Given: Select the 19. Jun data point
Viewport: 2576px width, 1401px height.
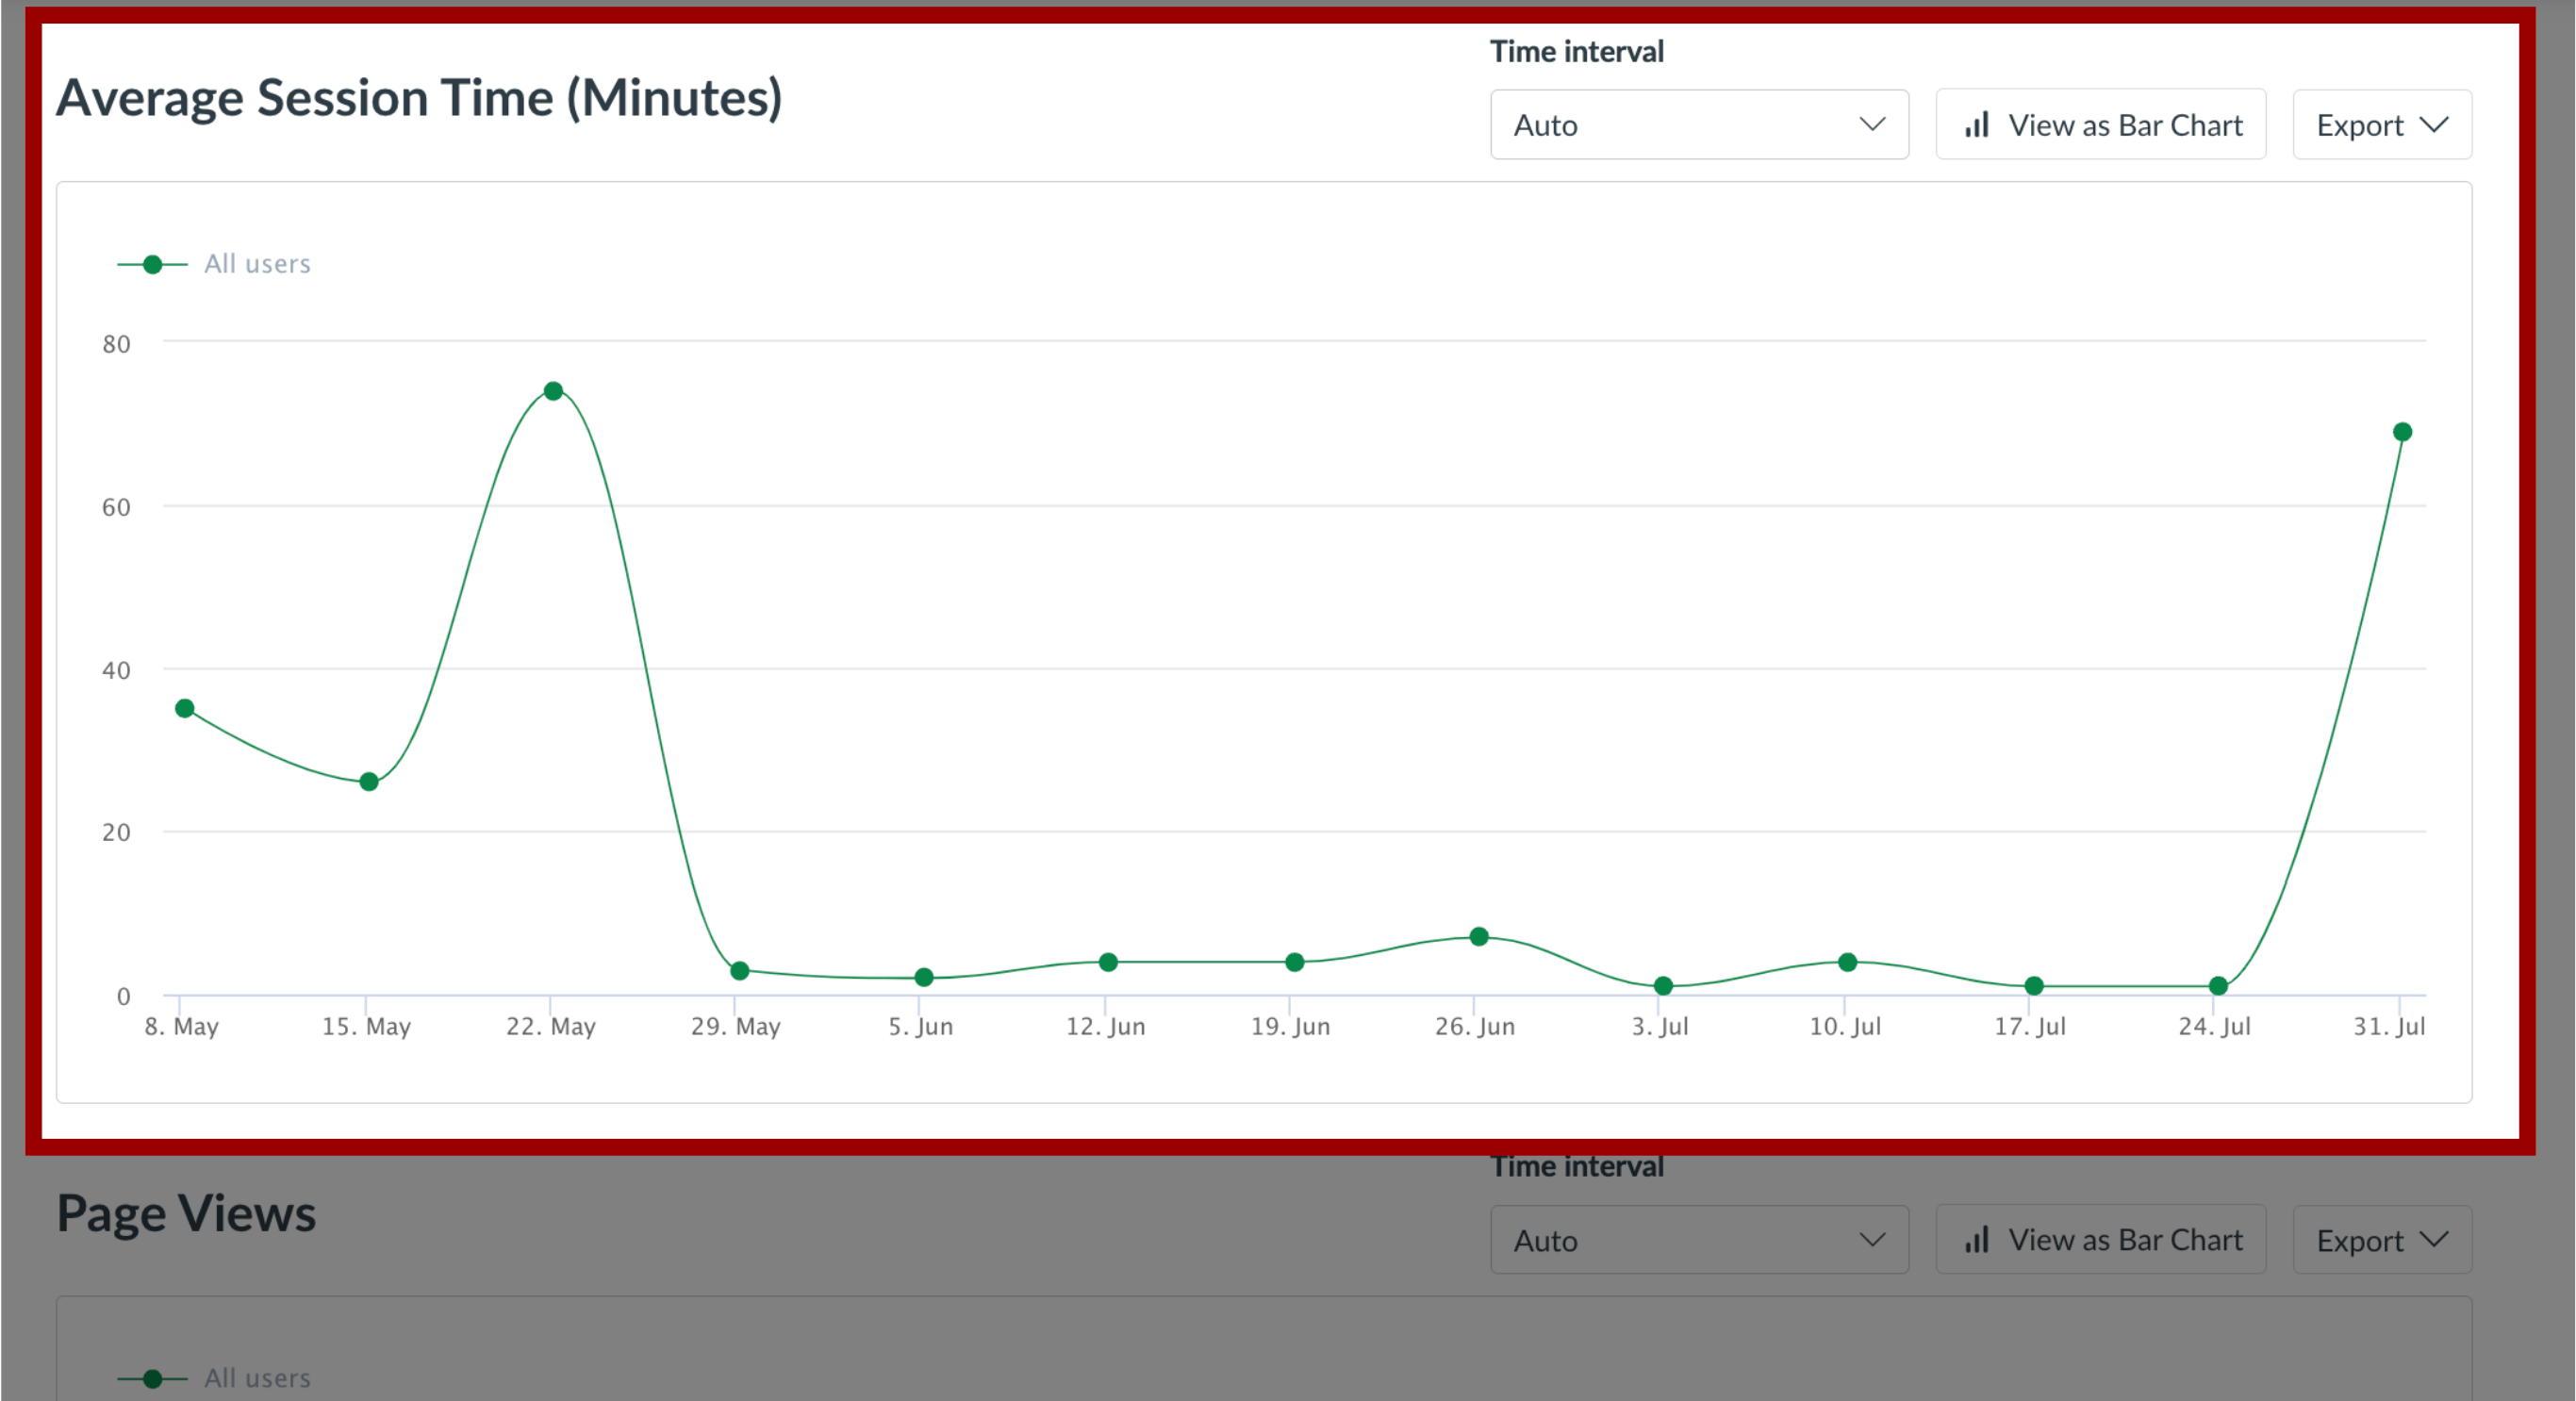Looking at the screenshot, I should tap(1294, 962).
